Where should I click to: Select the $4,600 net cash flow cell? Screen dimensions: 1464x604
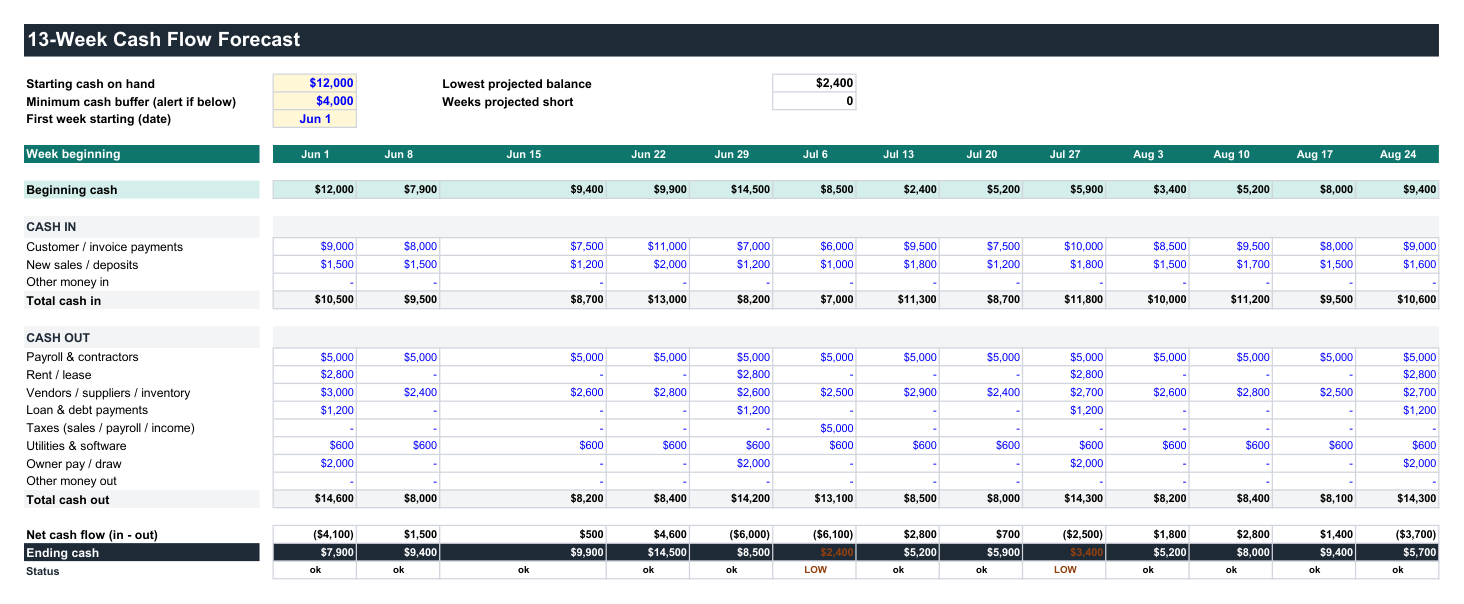[648, 535]
